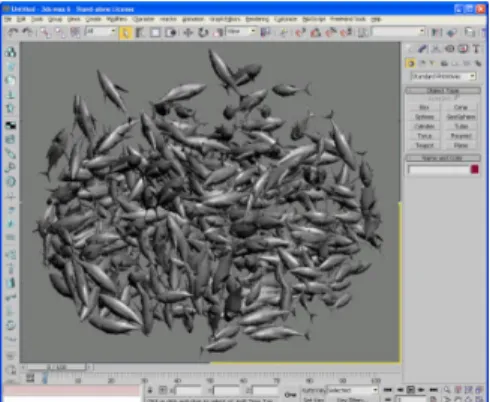Click the Rectangular Selection Region icon
Screen dimensions: 490x402
[x=155, y=33]
